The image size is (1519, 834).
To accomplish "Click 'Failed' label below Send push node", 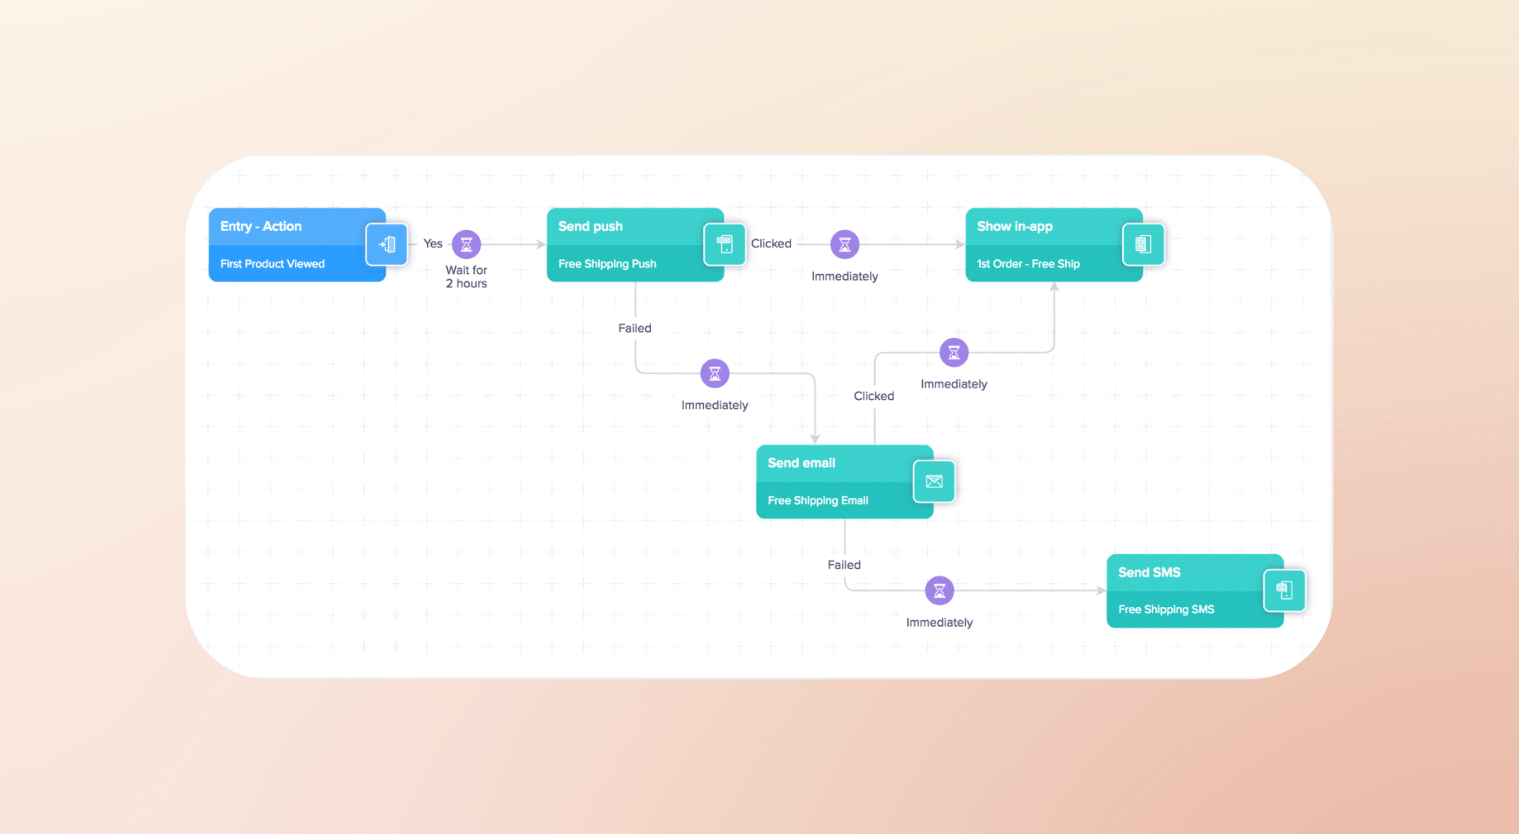I will click(x=634, y=328).
